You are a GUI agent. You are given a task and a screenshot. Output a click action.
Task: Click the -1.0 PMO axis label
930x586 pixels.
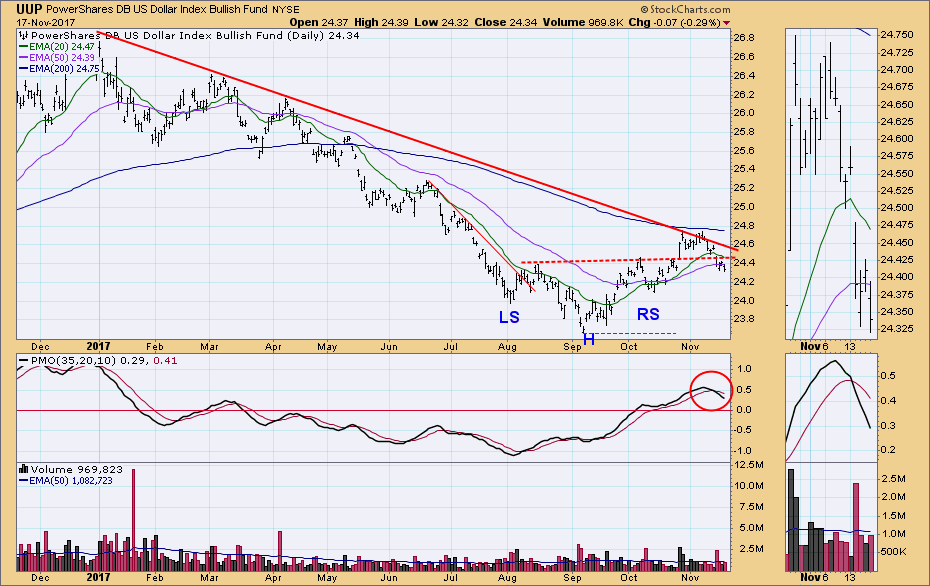tap(743, 451)
